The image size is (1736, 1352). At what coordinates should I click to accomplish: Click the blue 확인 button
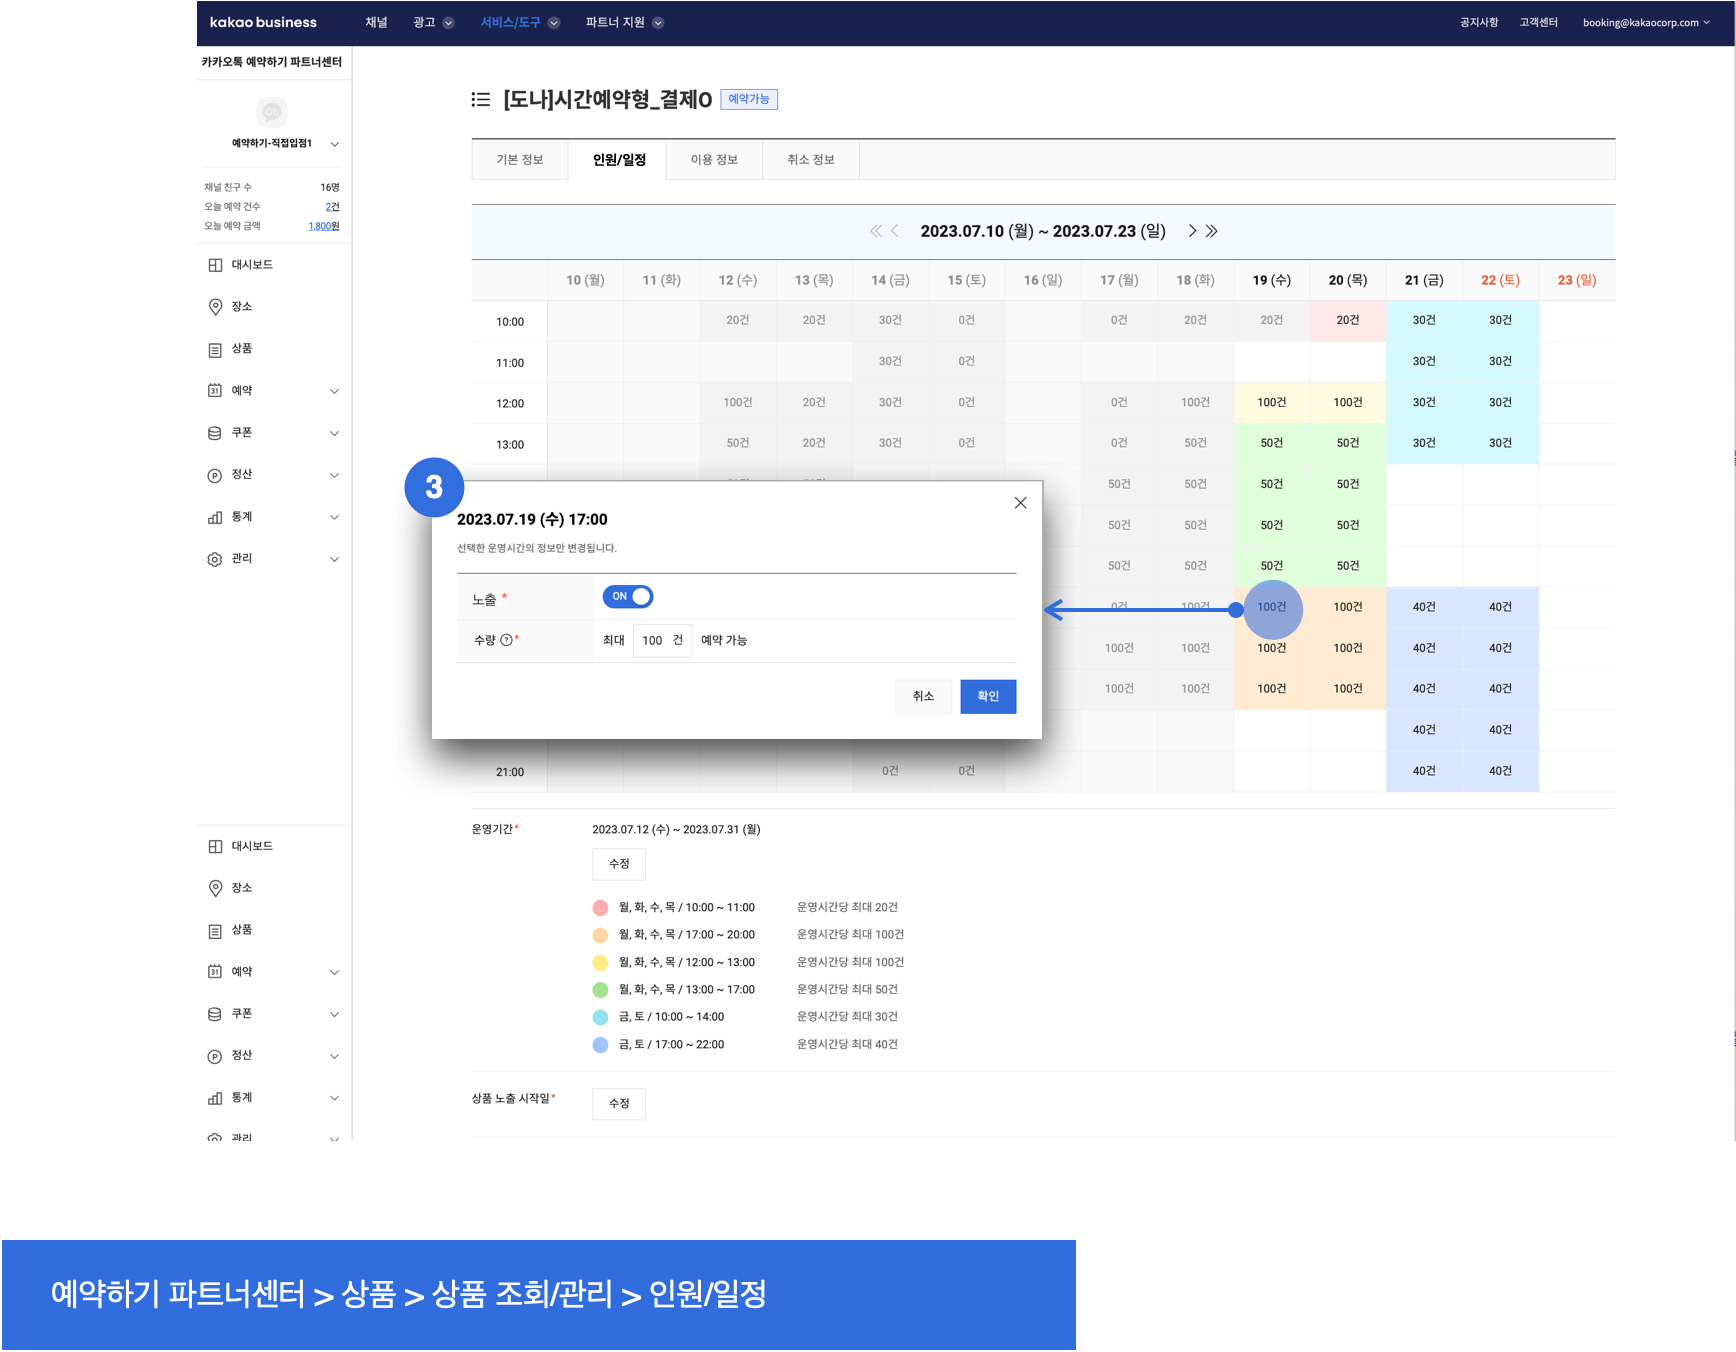[x=988, y=697]
